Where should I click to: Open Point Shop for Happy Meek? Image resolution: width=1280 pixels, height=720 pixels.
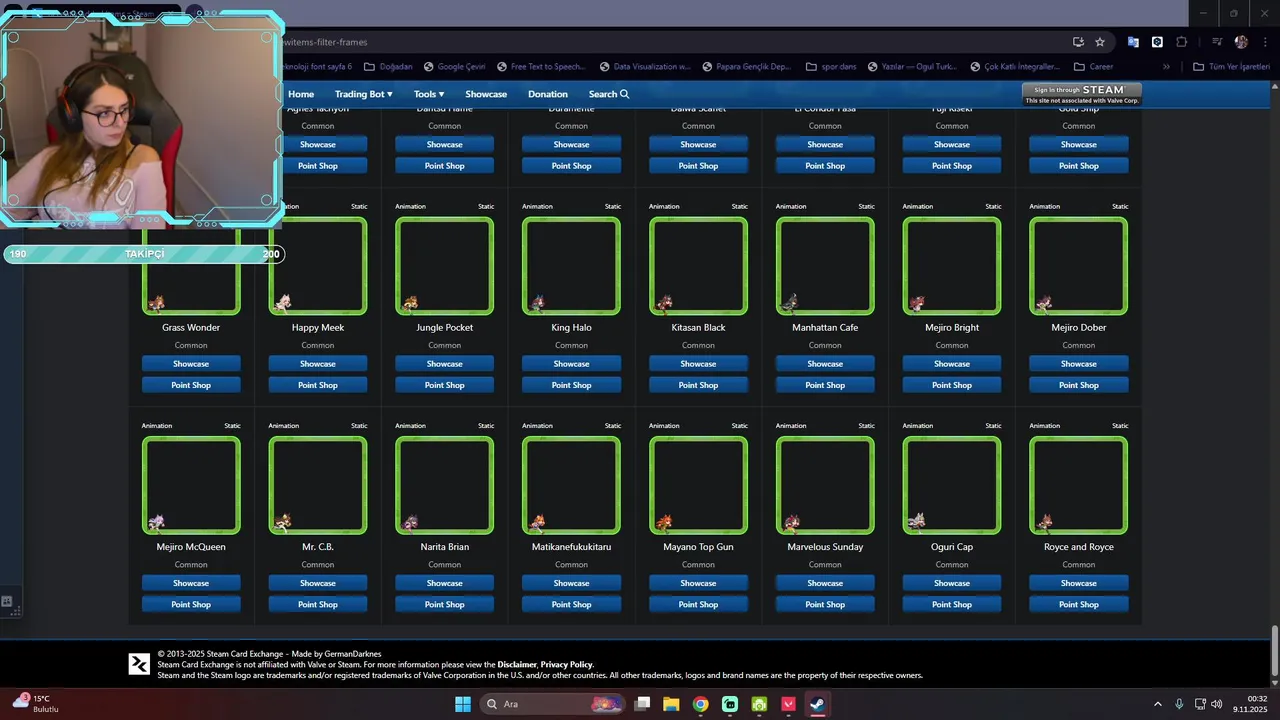[318, 385]
